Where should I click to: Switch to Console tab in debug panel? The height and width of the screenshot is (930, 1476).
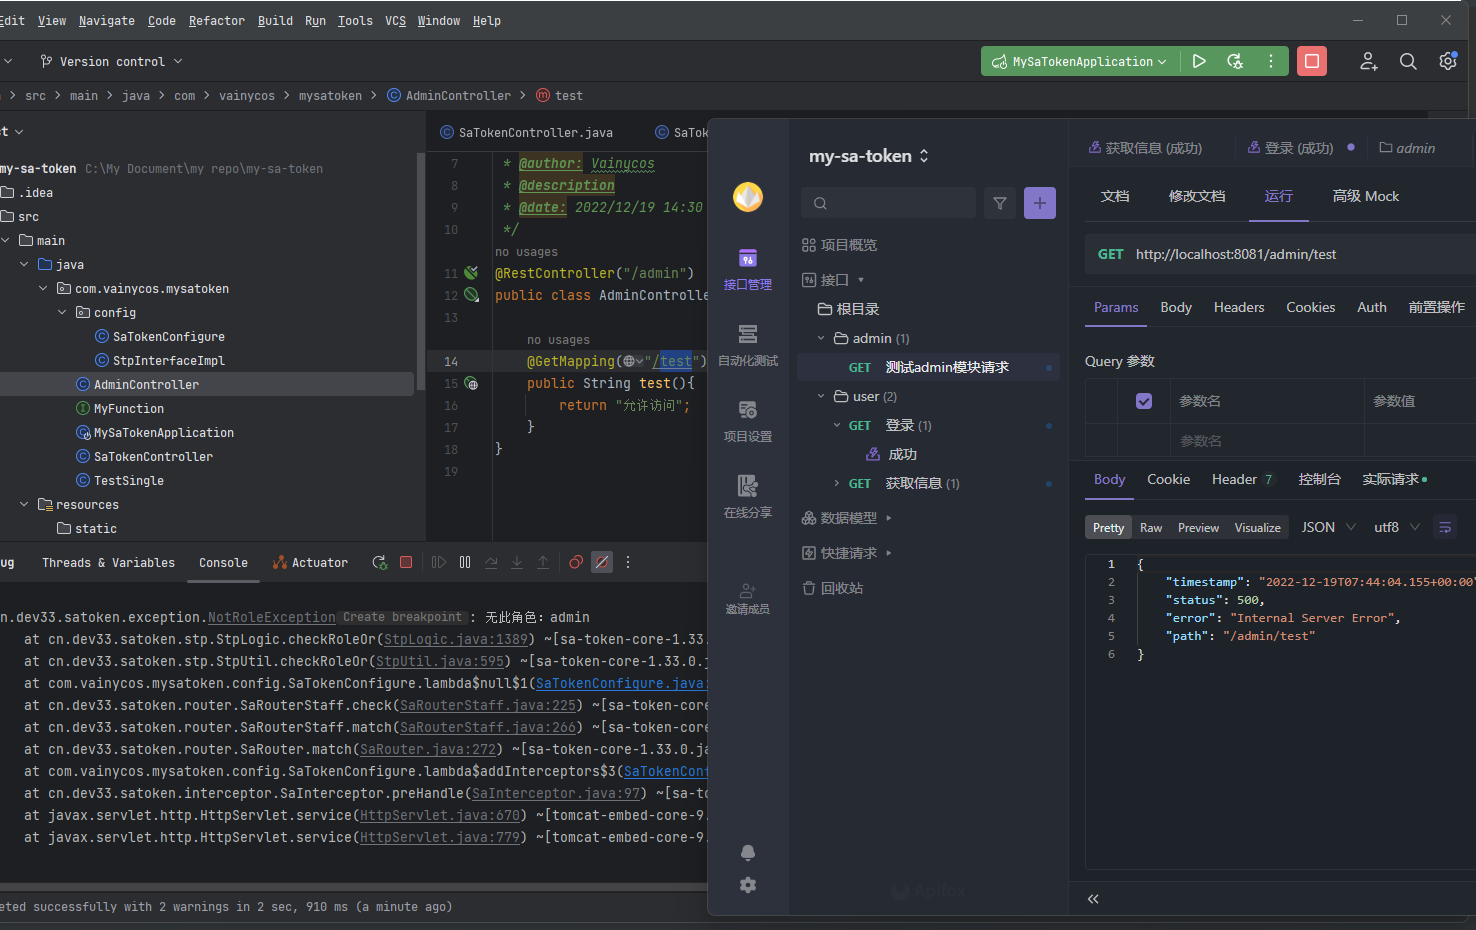pos(223,563)
